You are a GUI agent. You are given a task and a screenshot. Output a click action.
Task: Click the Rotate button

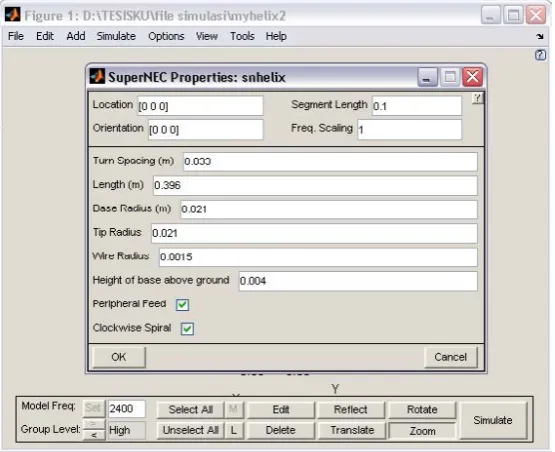point(422,410)
